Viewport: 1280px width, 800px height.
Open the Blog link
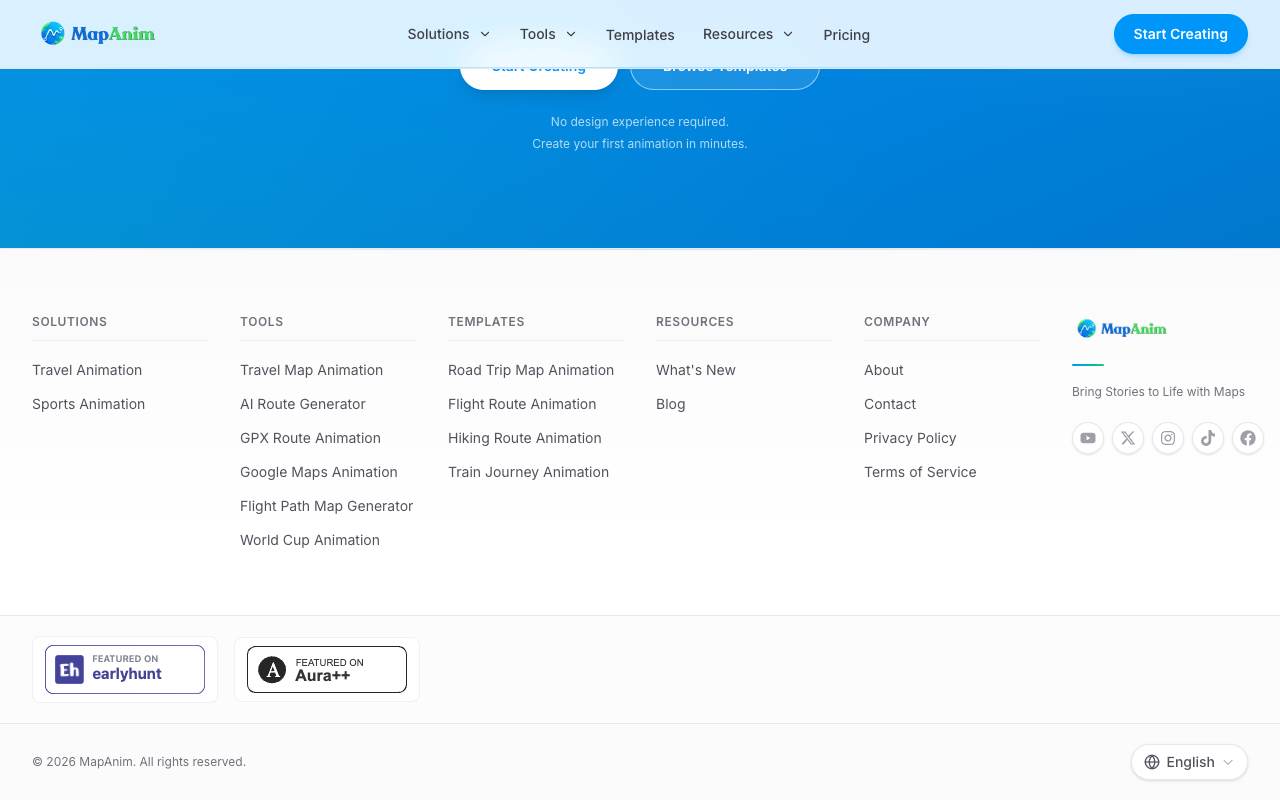(x=671, y=404)
